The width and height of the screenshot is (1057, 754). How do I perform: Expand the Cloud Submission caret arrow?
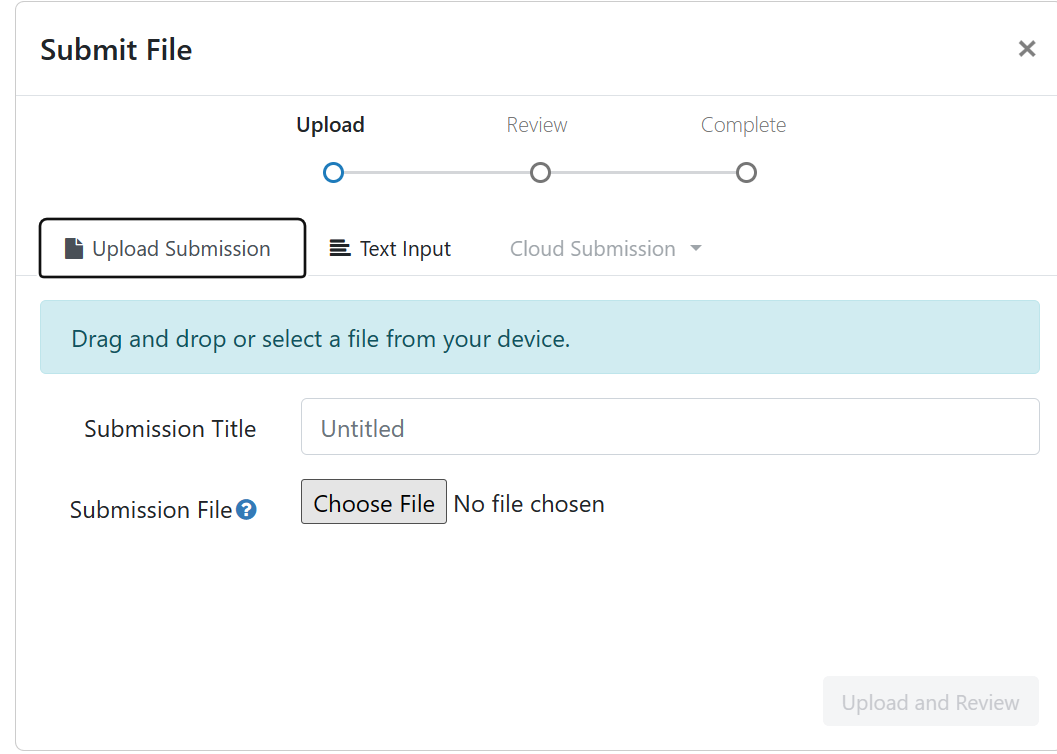tap(696, 248)
